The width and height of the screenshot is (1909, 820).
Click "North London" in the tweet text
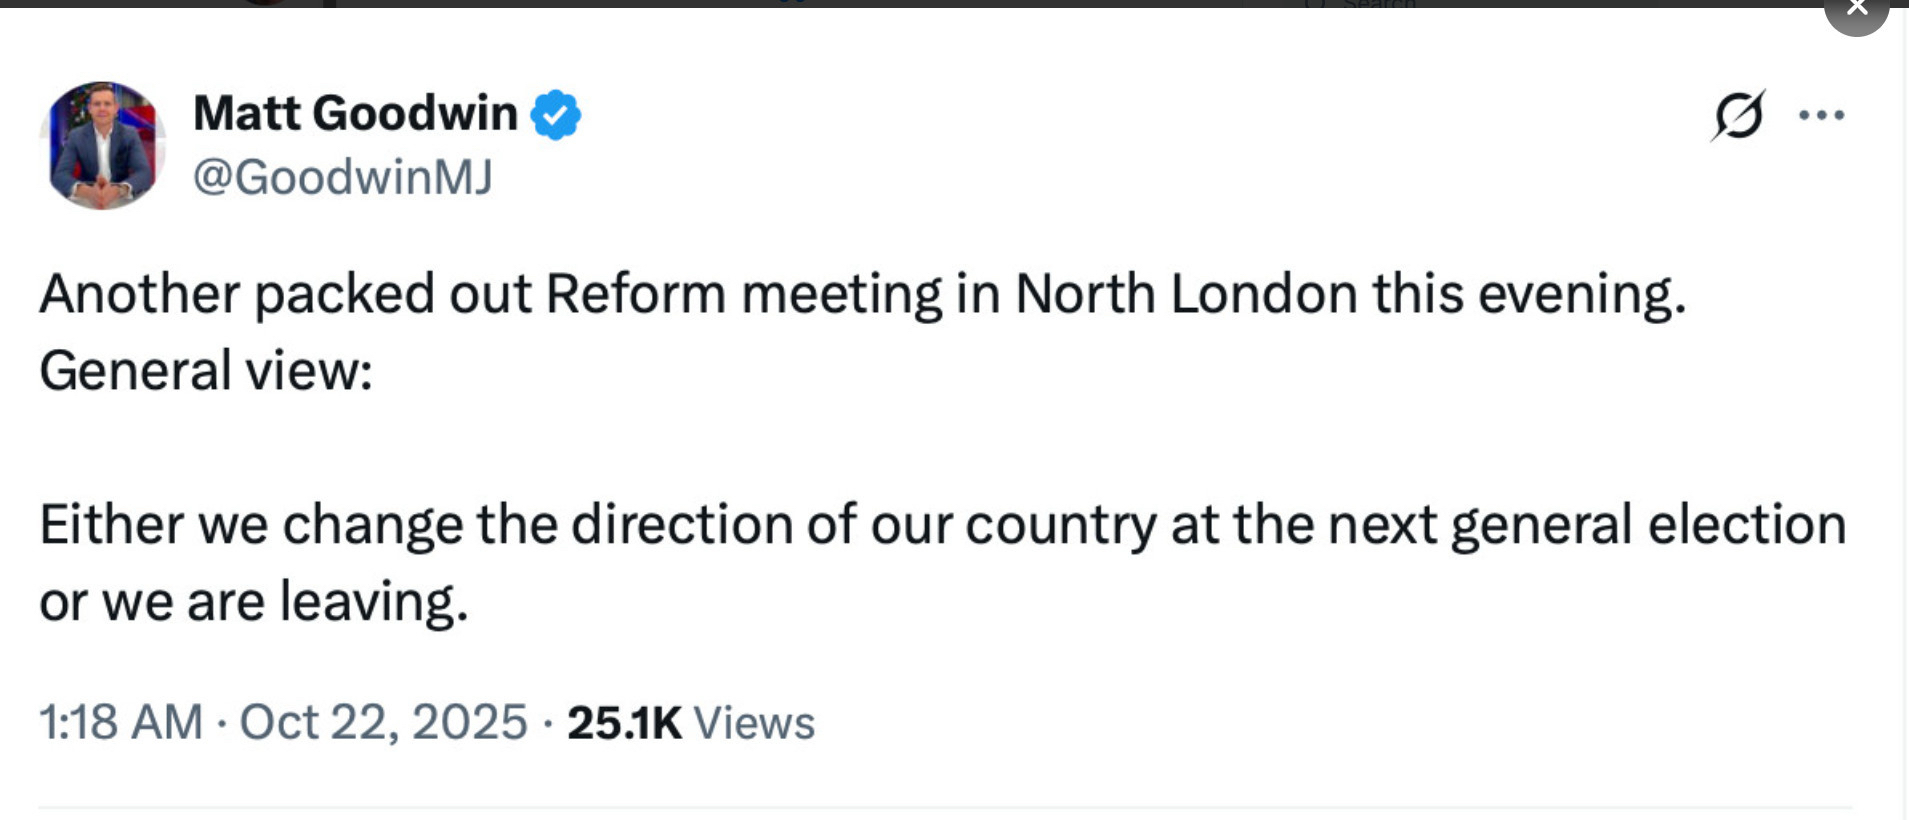(1186, 295)
